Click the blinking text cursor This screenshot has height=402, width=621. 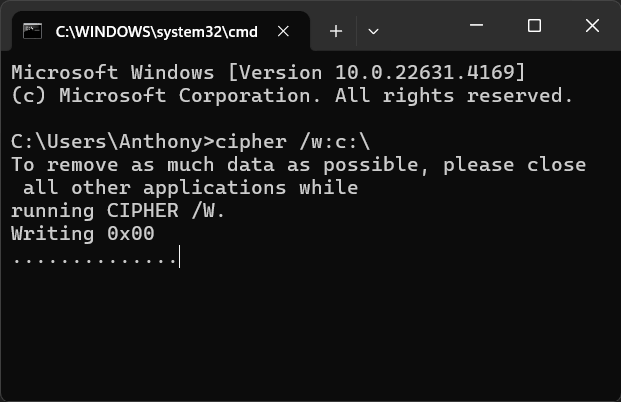[x=180, y=257]
